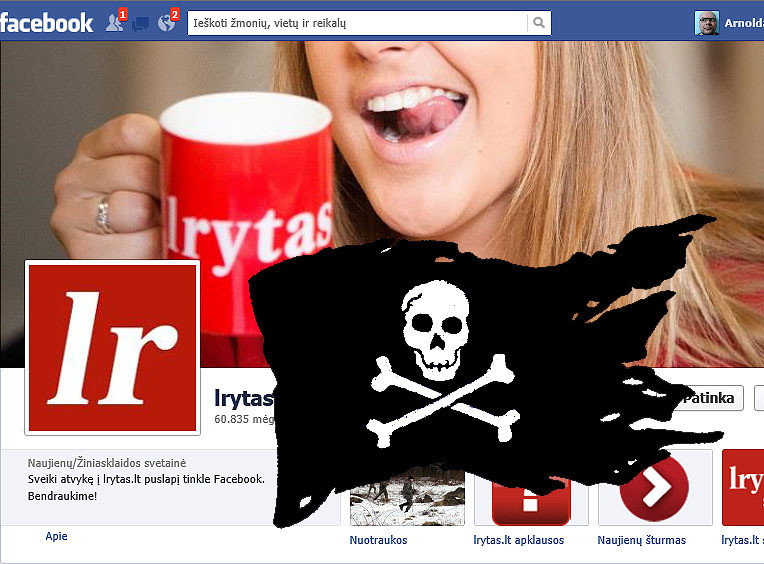This screenshot has width=764, height=564.
Task: Click the Naujienų šturmas text label
Action: 642,541
